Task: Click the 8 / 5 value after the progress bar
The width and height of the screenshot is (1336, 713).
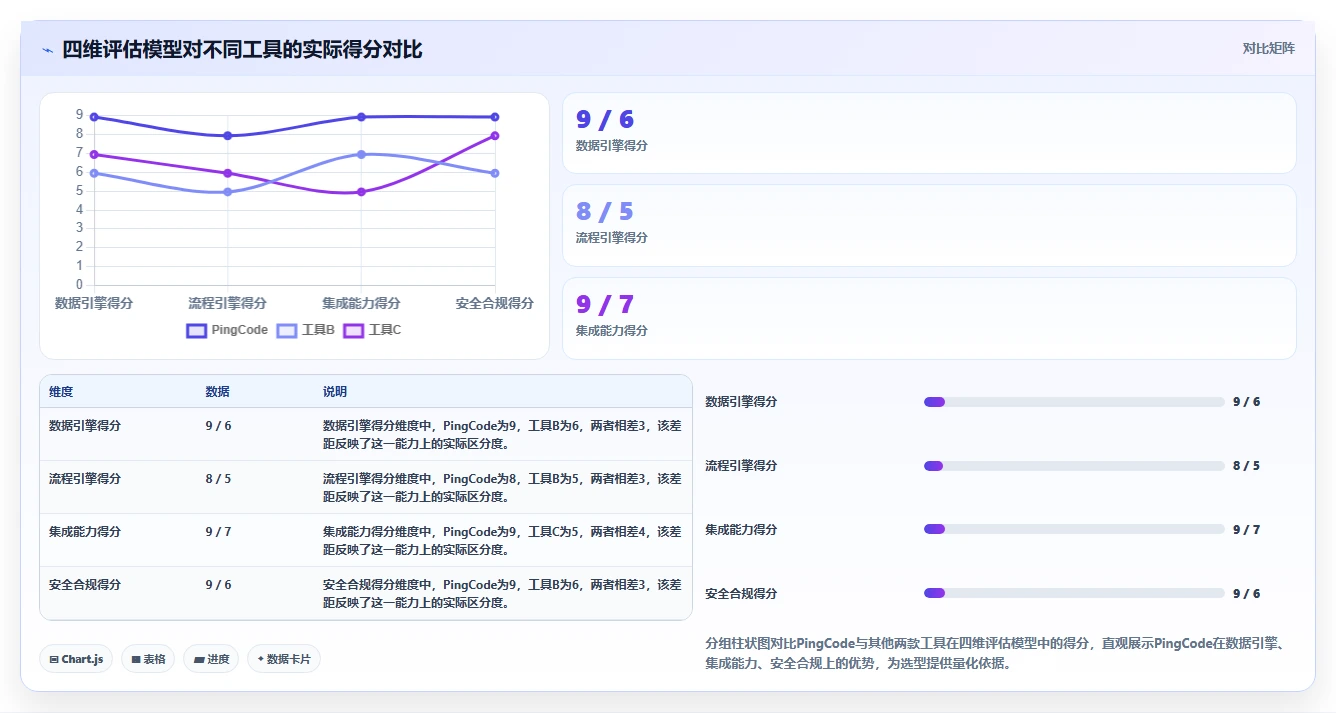Action: tap(1246, 466)
